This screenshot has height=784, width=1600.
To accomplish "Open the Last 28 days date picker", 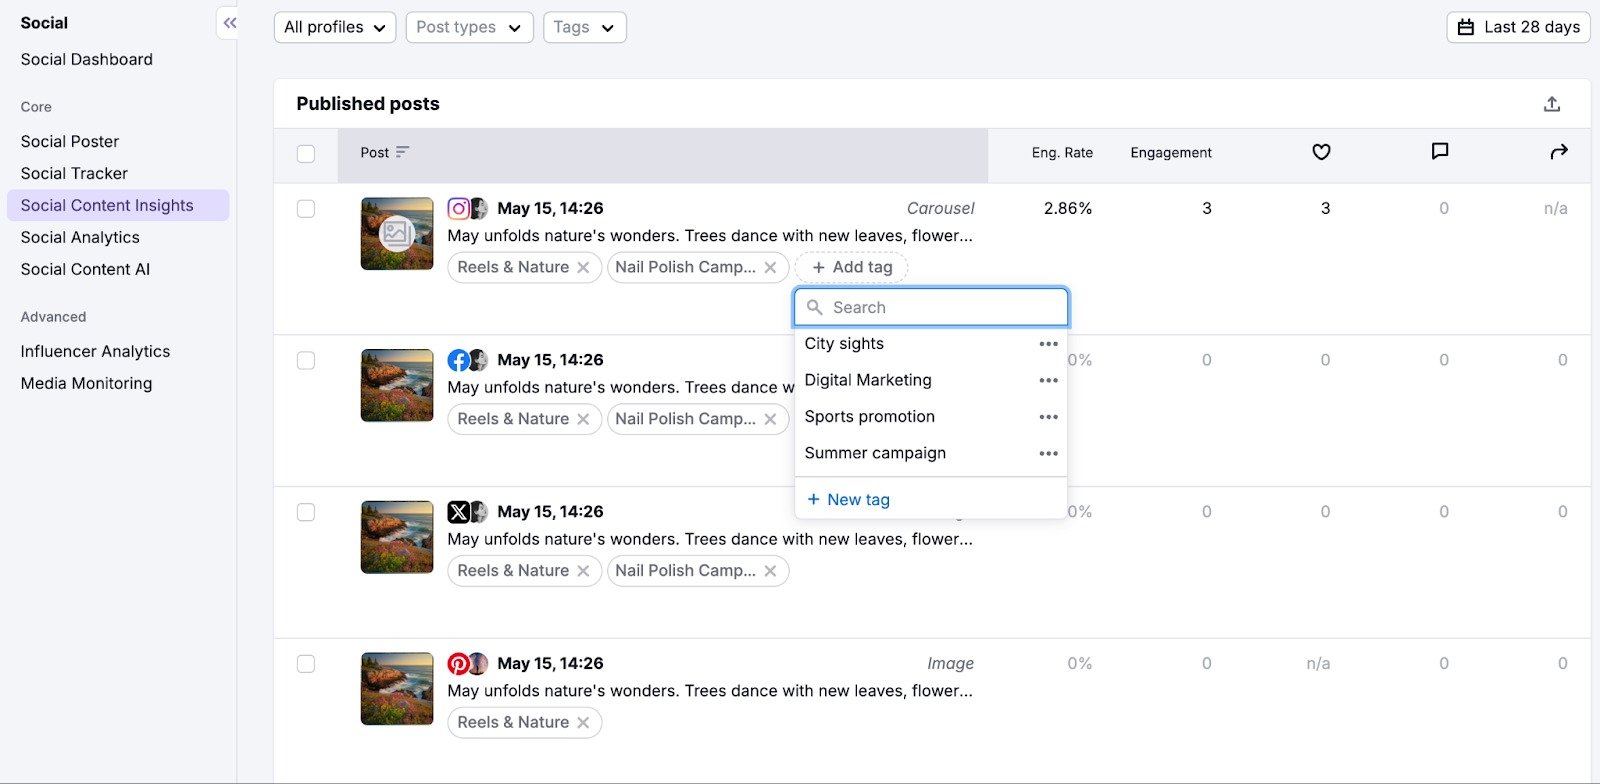I will [x=1518, y=27].
